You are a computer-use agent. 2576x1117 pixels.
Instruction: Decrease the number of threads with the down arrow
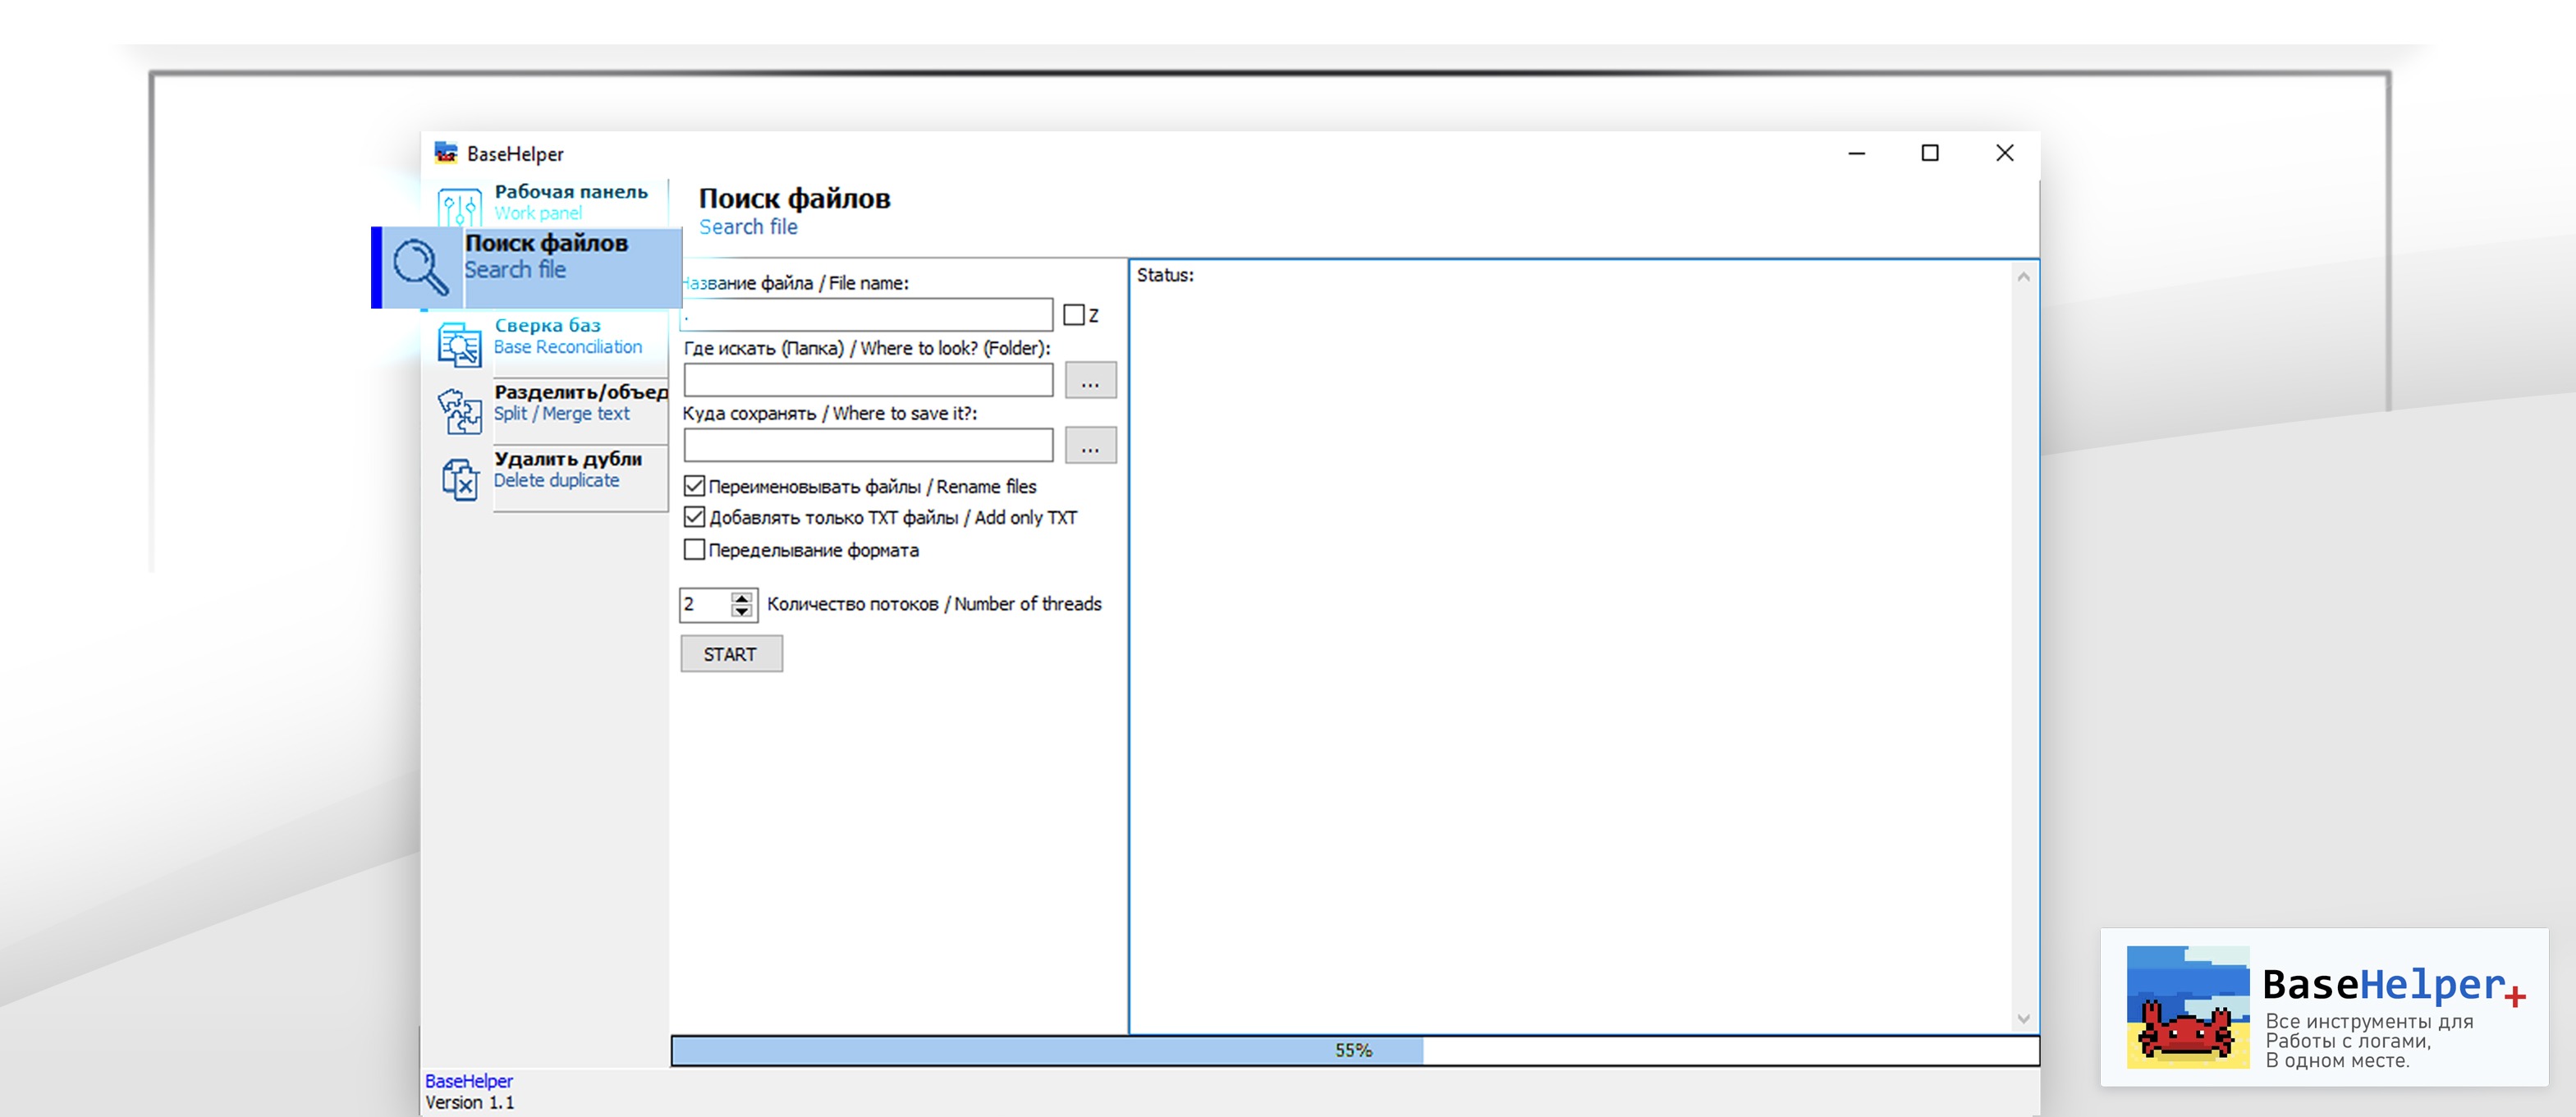coord(741,610)
